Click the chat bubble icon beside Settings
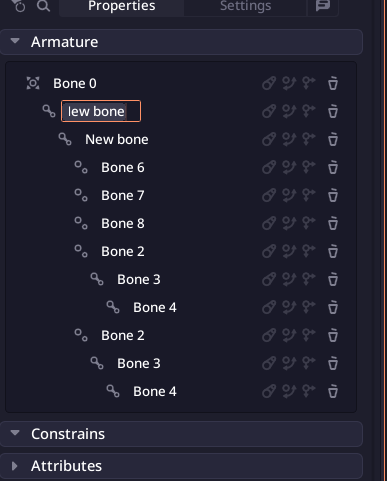Image resolution: width=387 pixels, height=481 pixels. pyautogui.click(x=323, y=6)
